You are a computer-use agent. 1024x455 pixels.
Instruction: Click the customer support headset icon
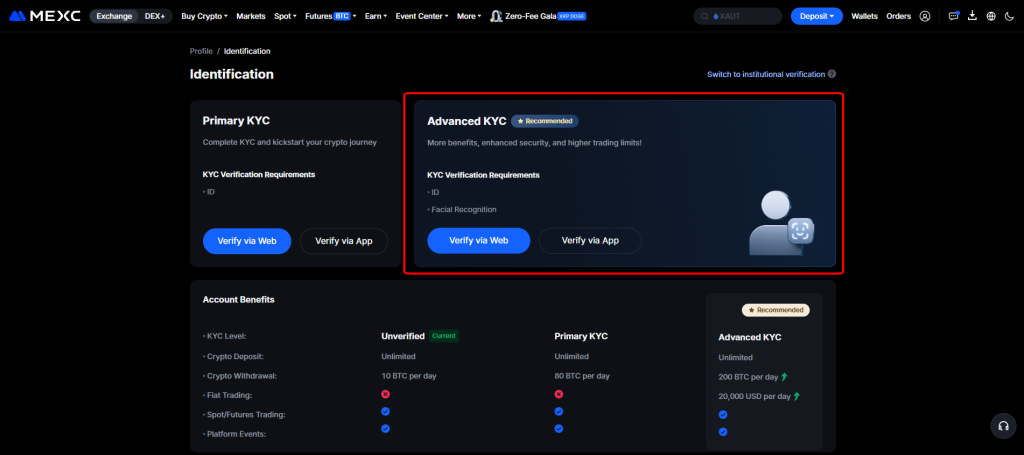point(1002,426)
